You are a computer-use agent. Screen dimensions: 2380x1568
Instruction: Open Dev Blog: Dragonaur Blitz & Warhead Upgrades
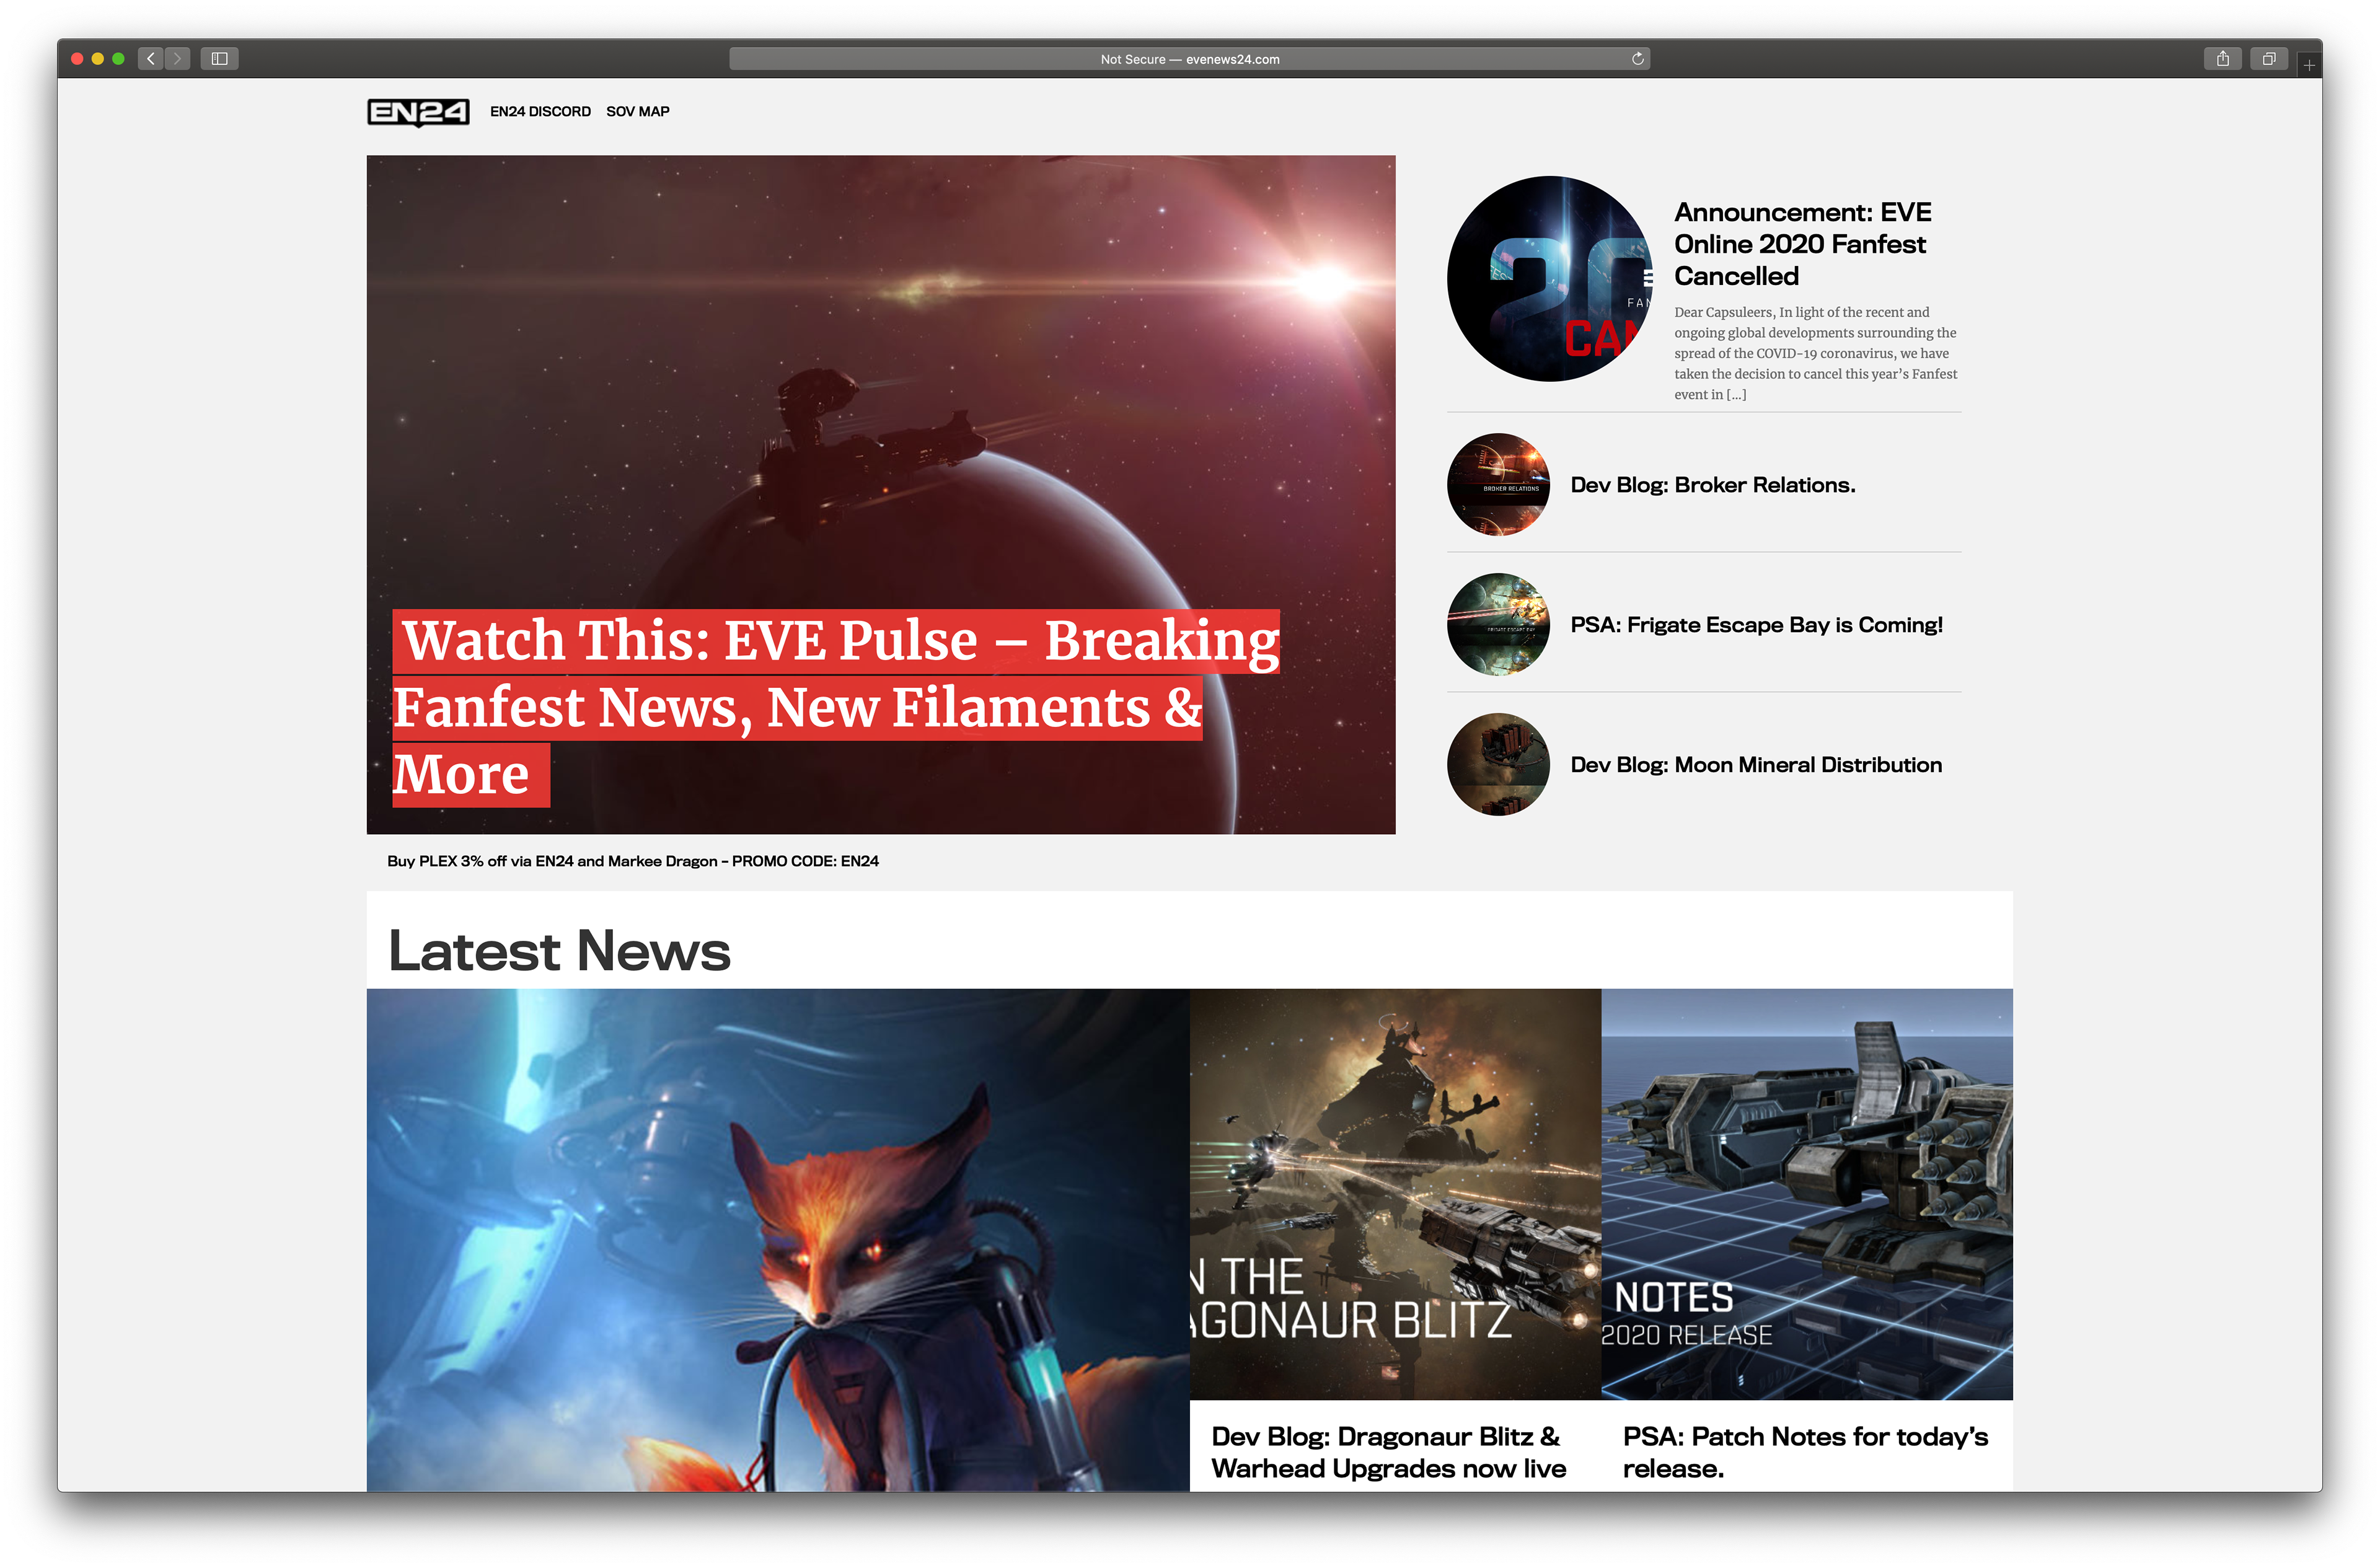click(x=1388, y=1452)
